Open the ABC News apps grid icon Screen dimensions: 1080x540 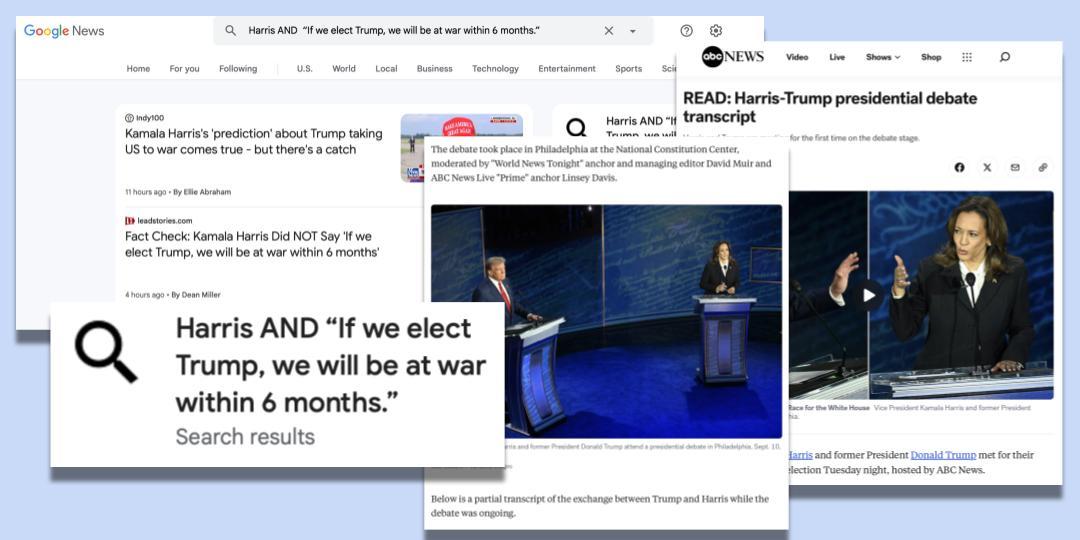coord(967,57)
